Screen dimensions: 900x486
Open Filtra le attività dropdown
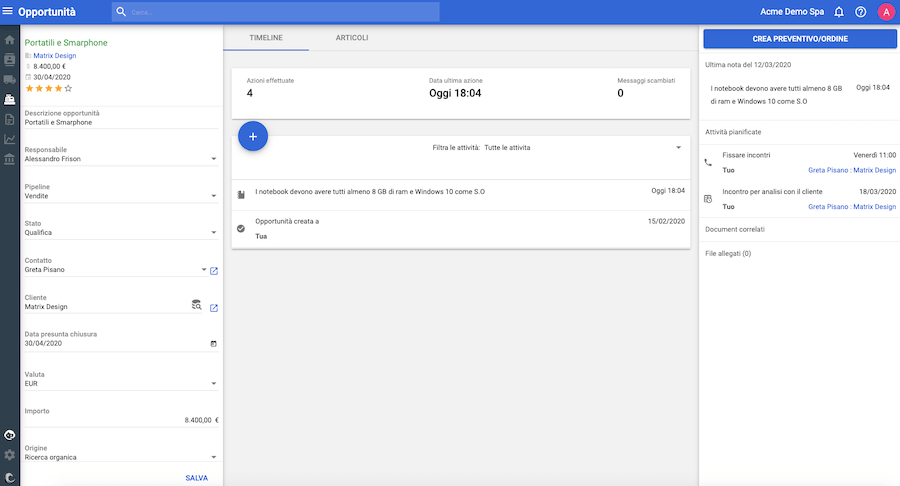[x=678, y=147]
